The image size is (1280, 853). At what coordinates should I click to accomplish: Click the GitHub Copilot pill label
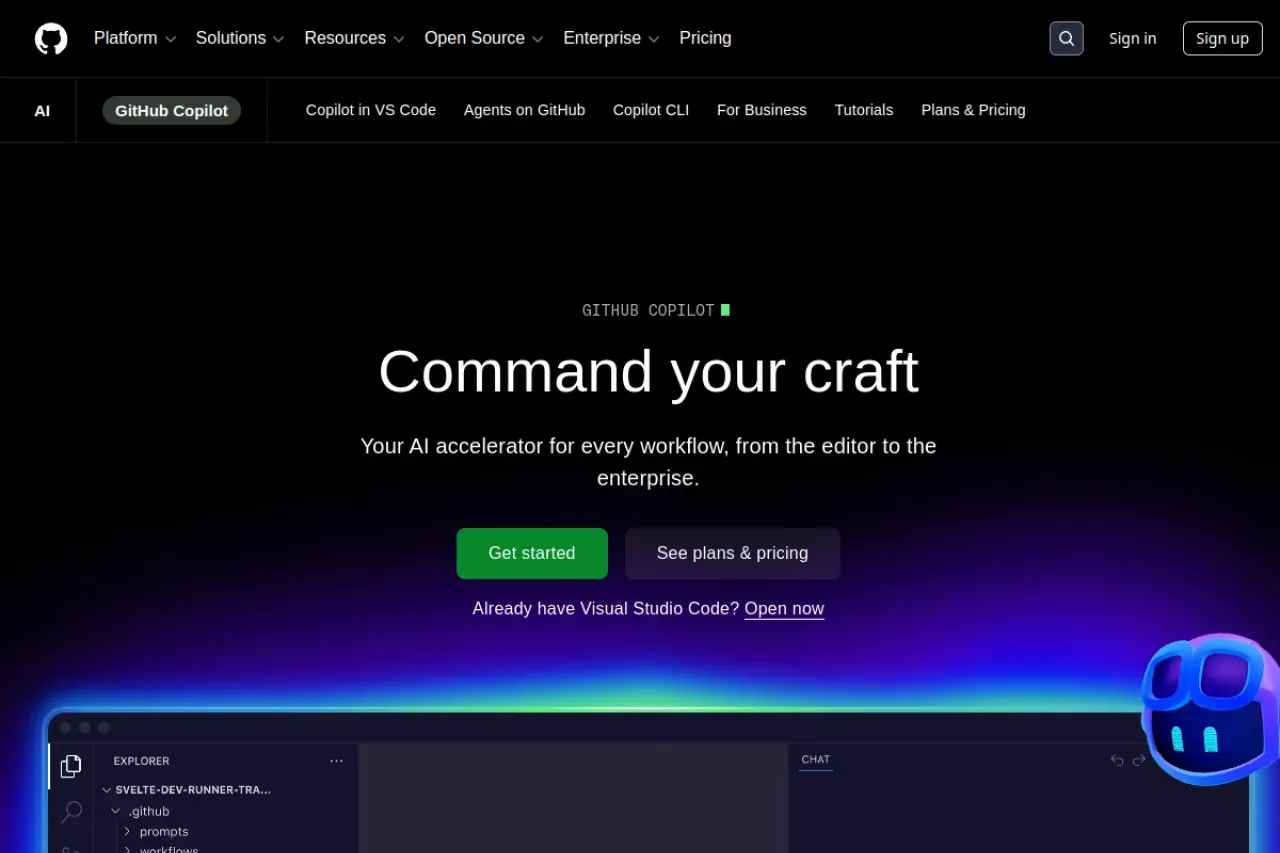tap(171, 110)
